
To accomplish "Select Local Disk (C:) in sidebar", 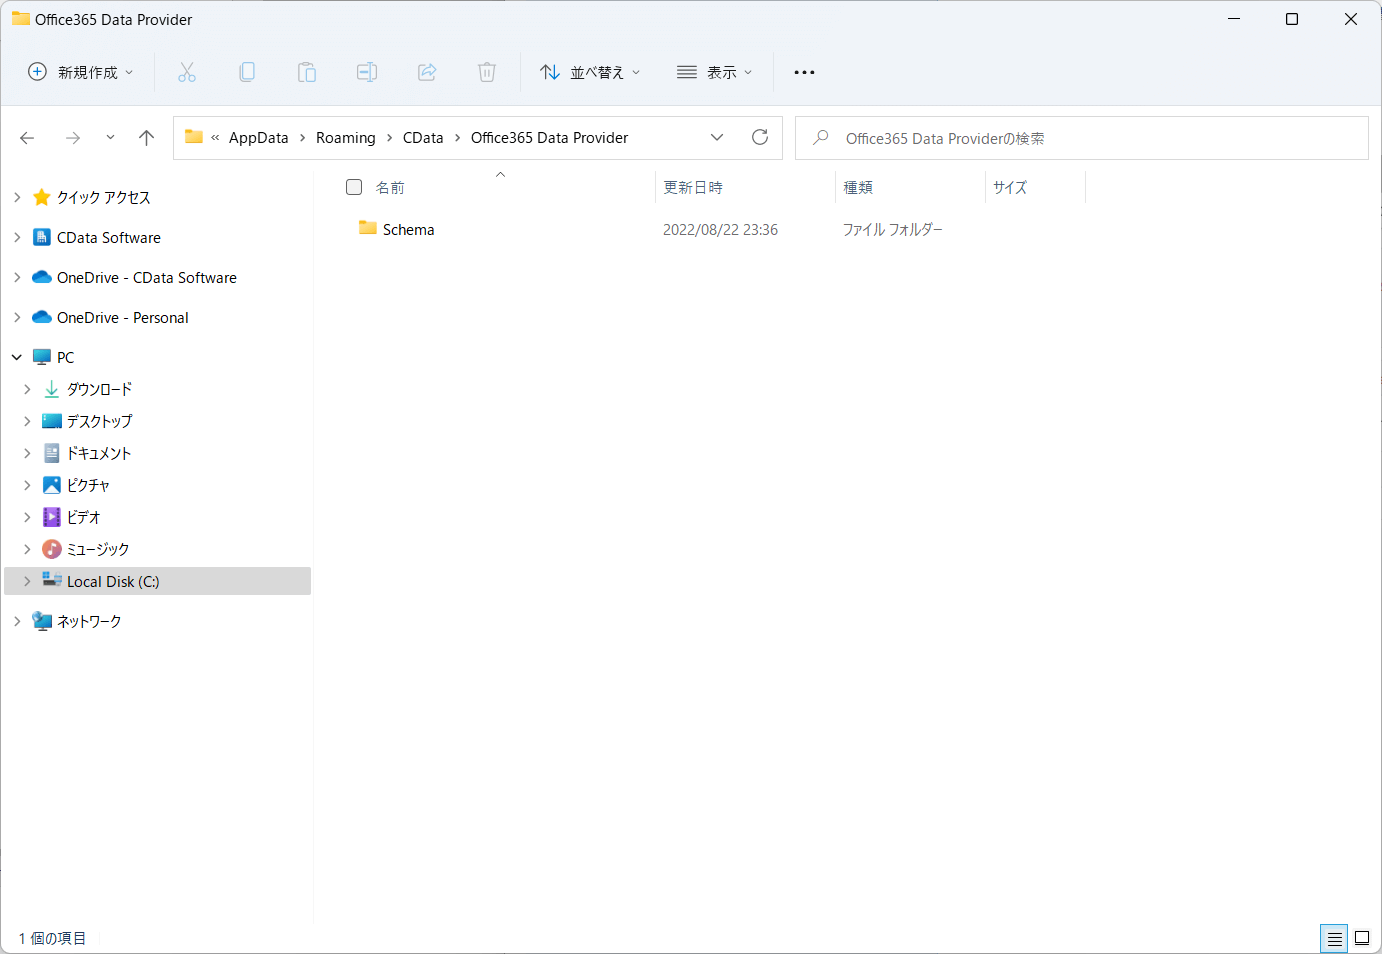I will 113,581.
